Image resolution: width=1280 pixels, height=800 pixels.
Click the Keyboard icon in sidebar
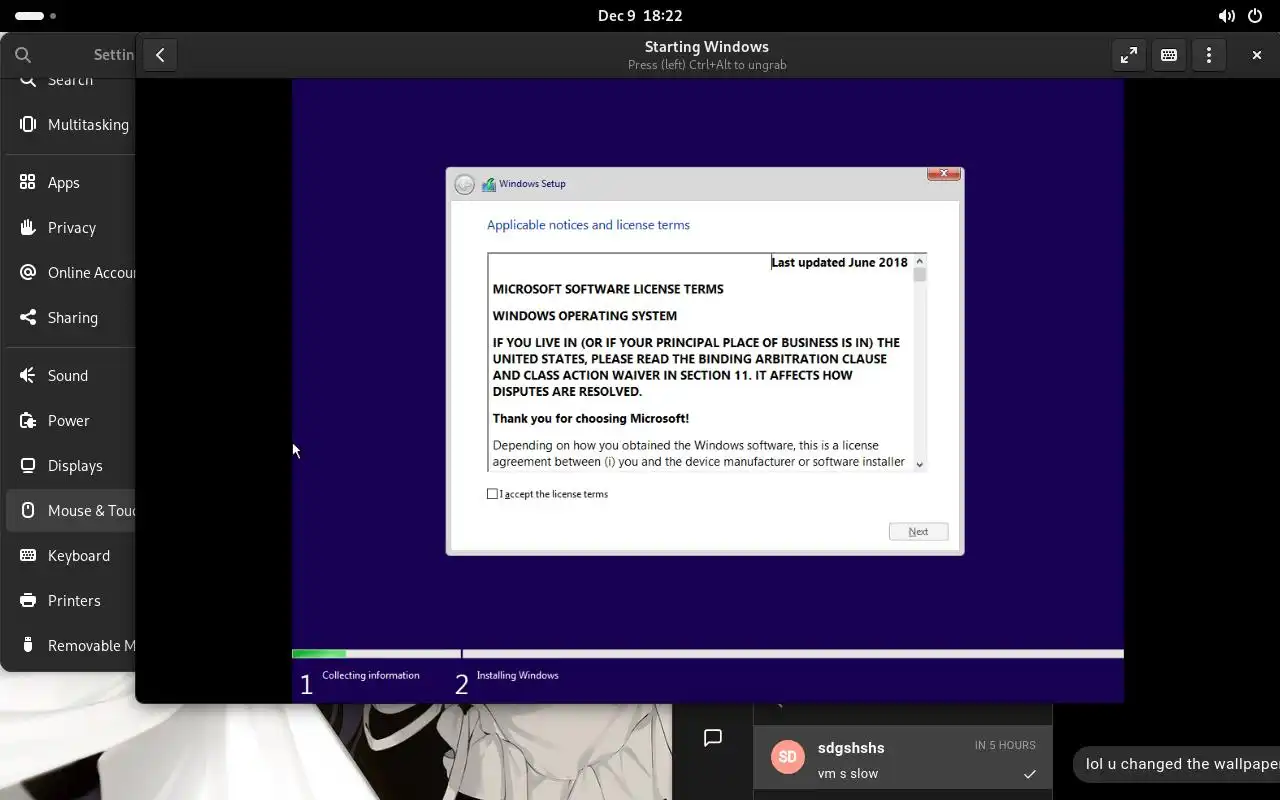point(28,556)
